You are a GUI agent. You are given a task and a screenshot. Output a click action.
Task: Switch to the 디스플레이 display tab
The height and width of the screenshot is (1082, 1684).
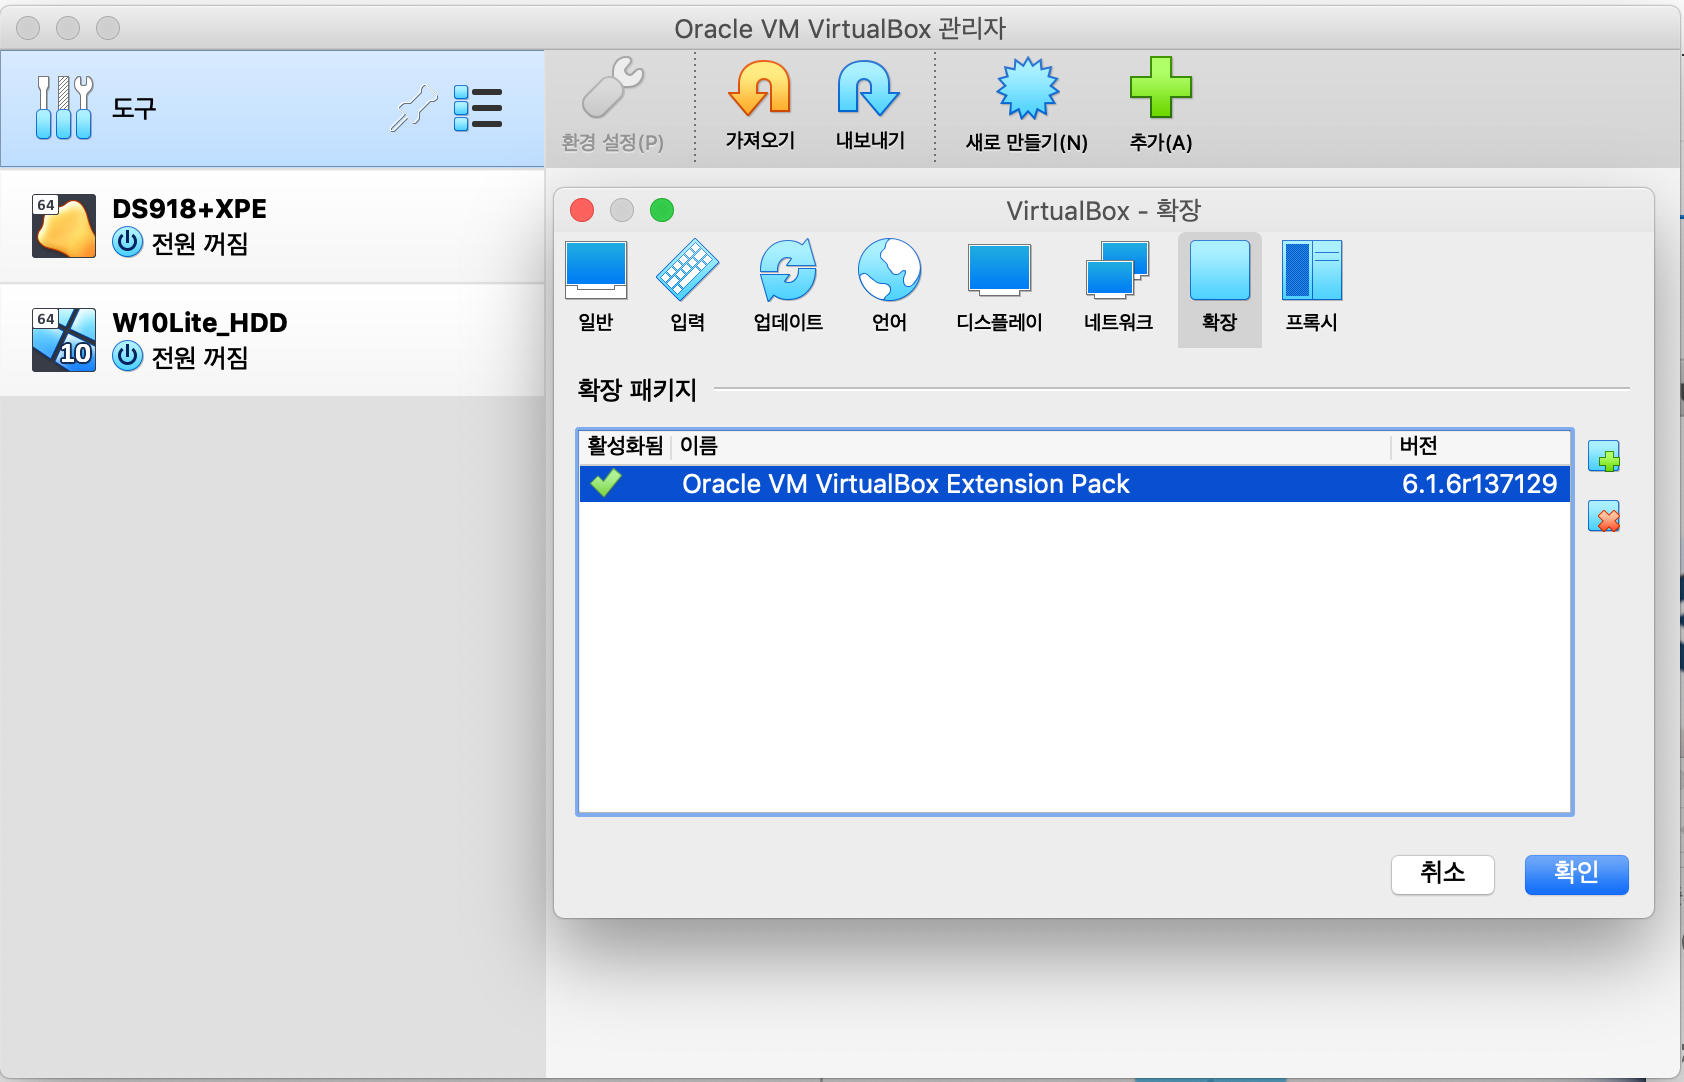click(x=999, y=288)
